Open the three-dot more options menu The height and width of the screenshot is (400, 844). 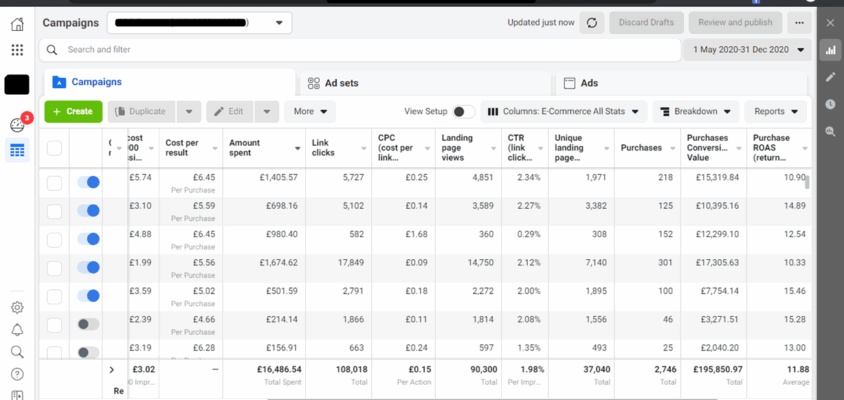799,23
